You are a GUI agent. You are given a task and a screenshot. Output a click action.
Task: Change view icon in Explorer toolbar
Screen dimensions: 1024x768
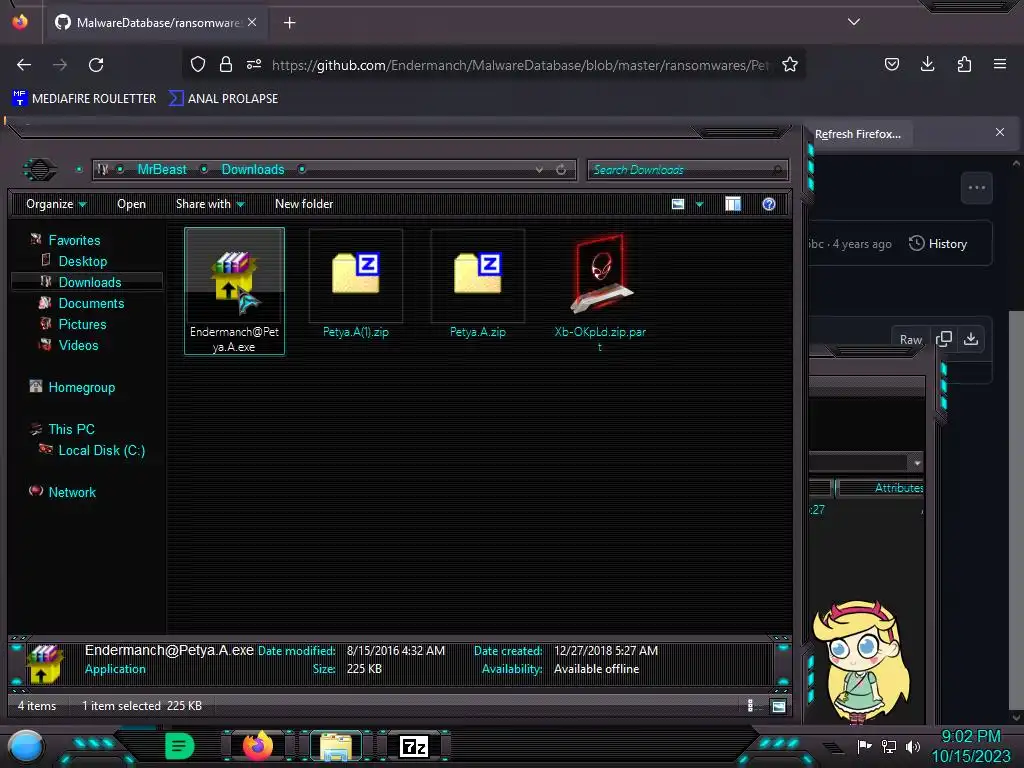[x=678, y=204]
